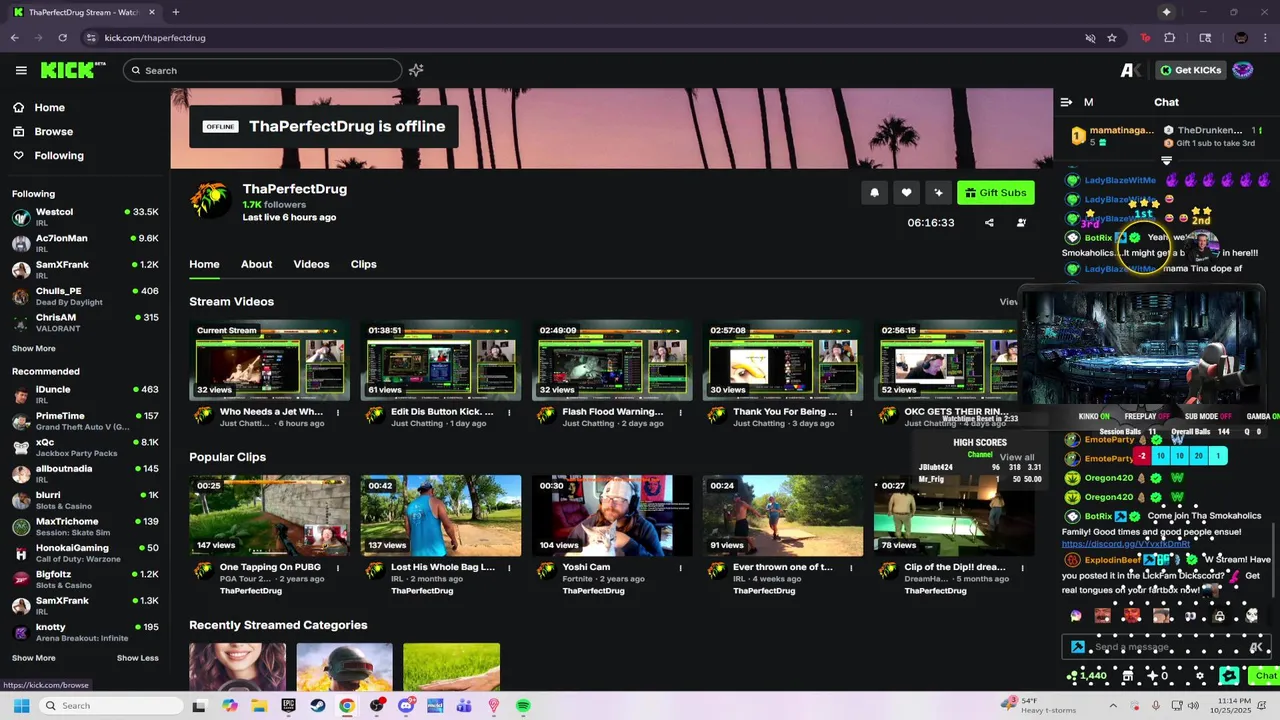Open the xQc recommended channel
The image size is (1280, 720).
click(85, 447)
